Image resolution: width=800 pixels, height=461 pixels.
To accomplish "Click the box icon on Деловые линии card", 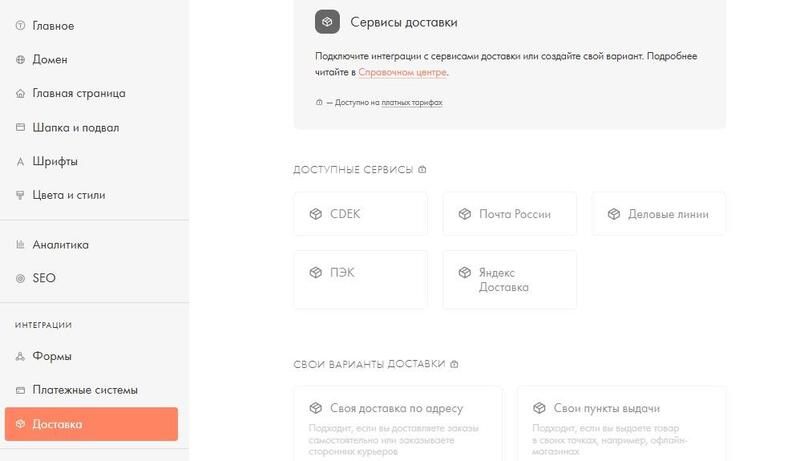I will coord(614,214).
